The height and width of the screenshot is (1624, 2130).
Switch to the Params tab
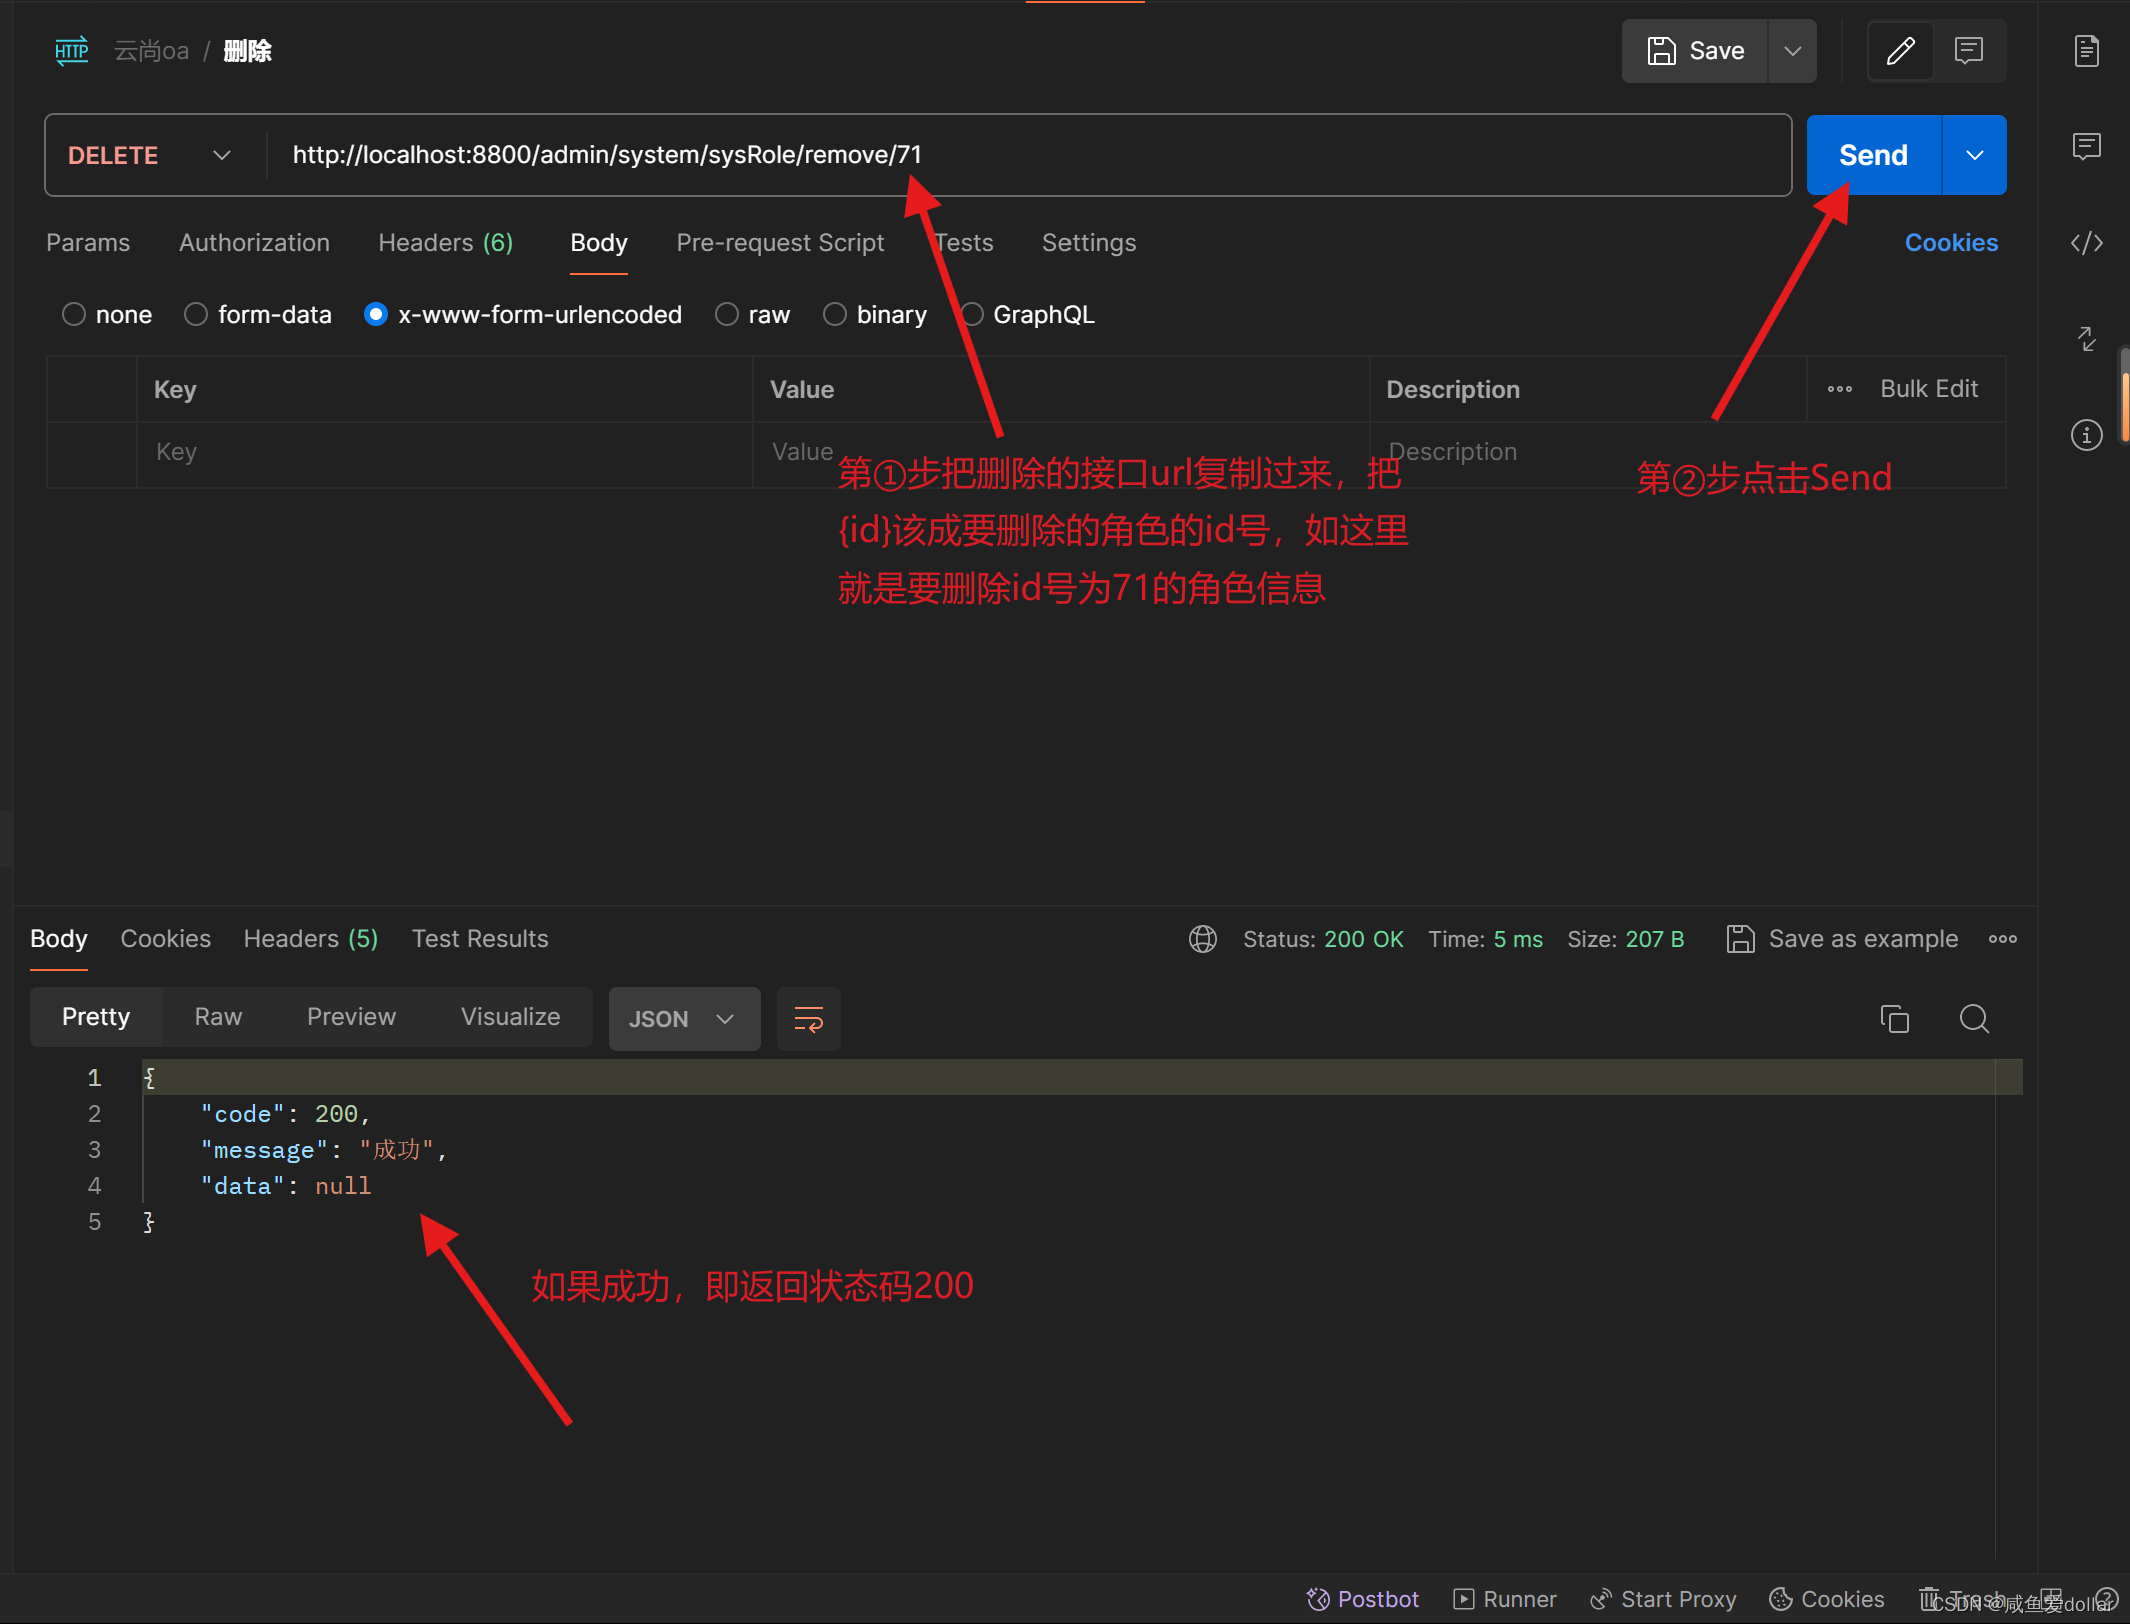tap(88, 243)
